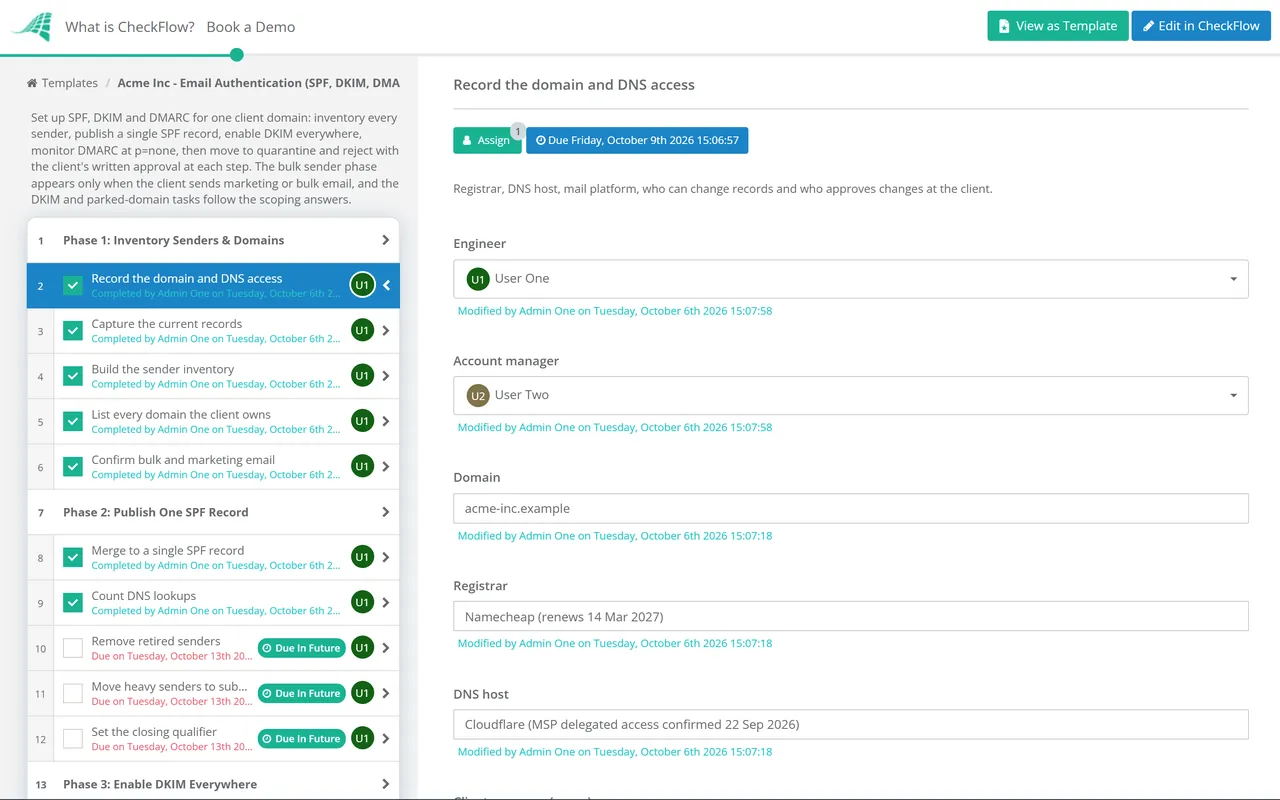The width and height of the screenshot is (1280, 800).
Task: Click U1 avatar on Remove retired senders
Action: coord(362,648)
